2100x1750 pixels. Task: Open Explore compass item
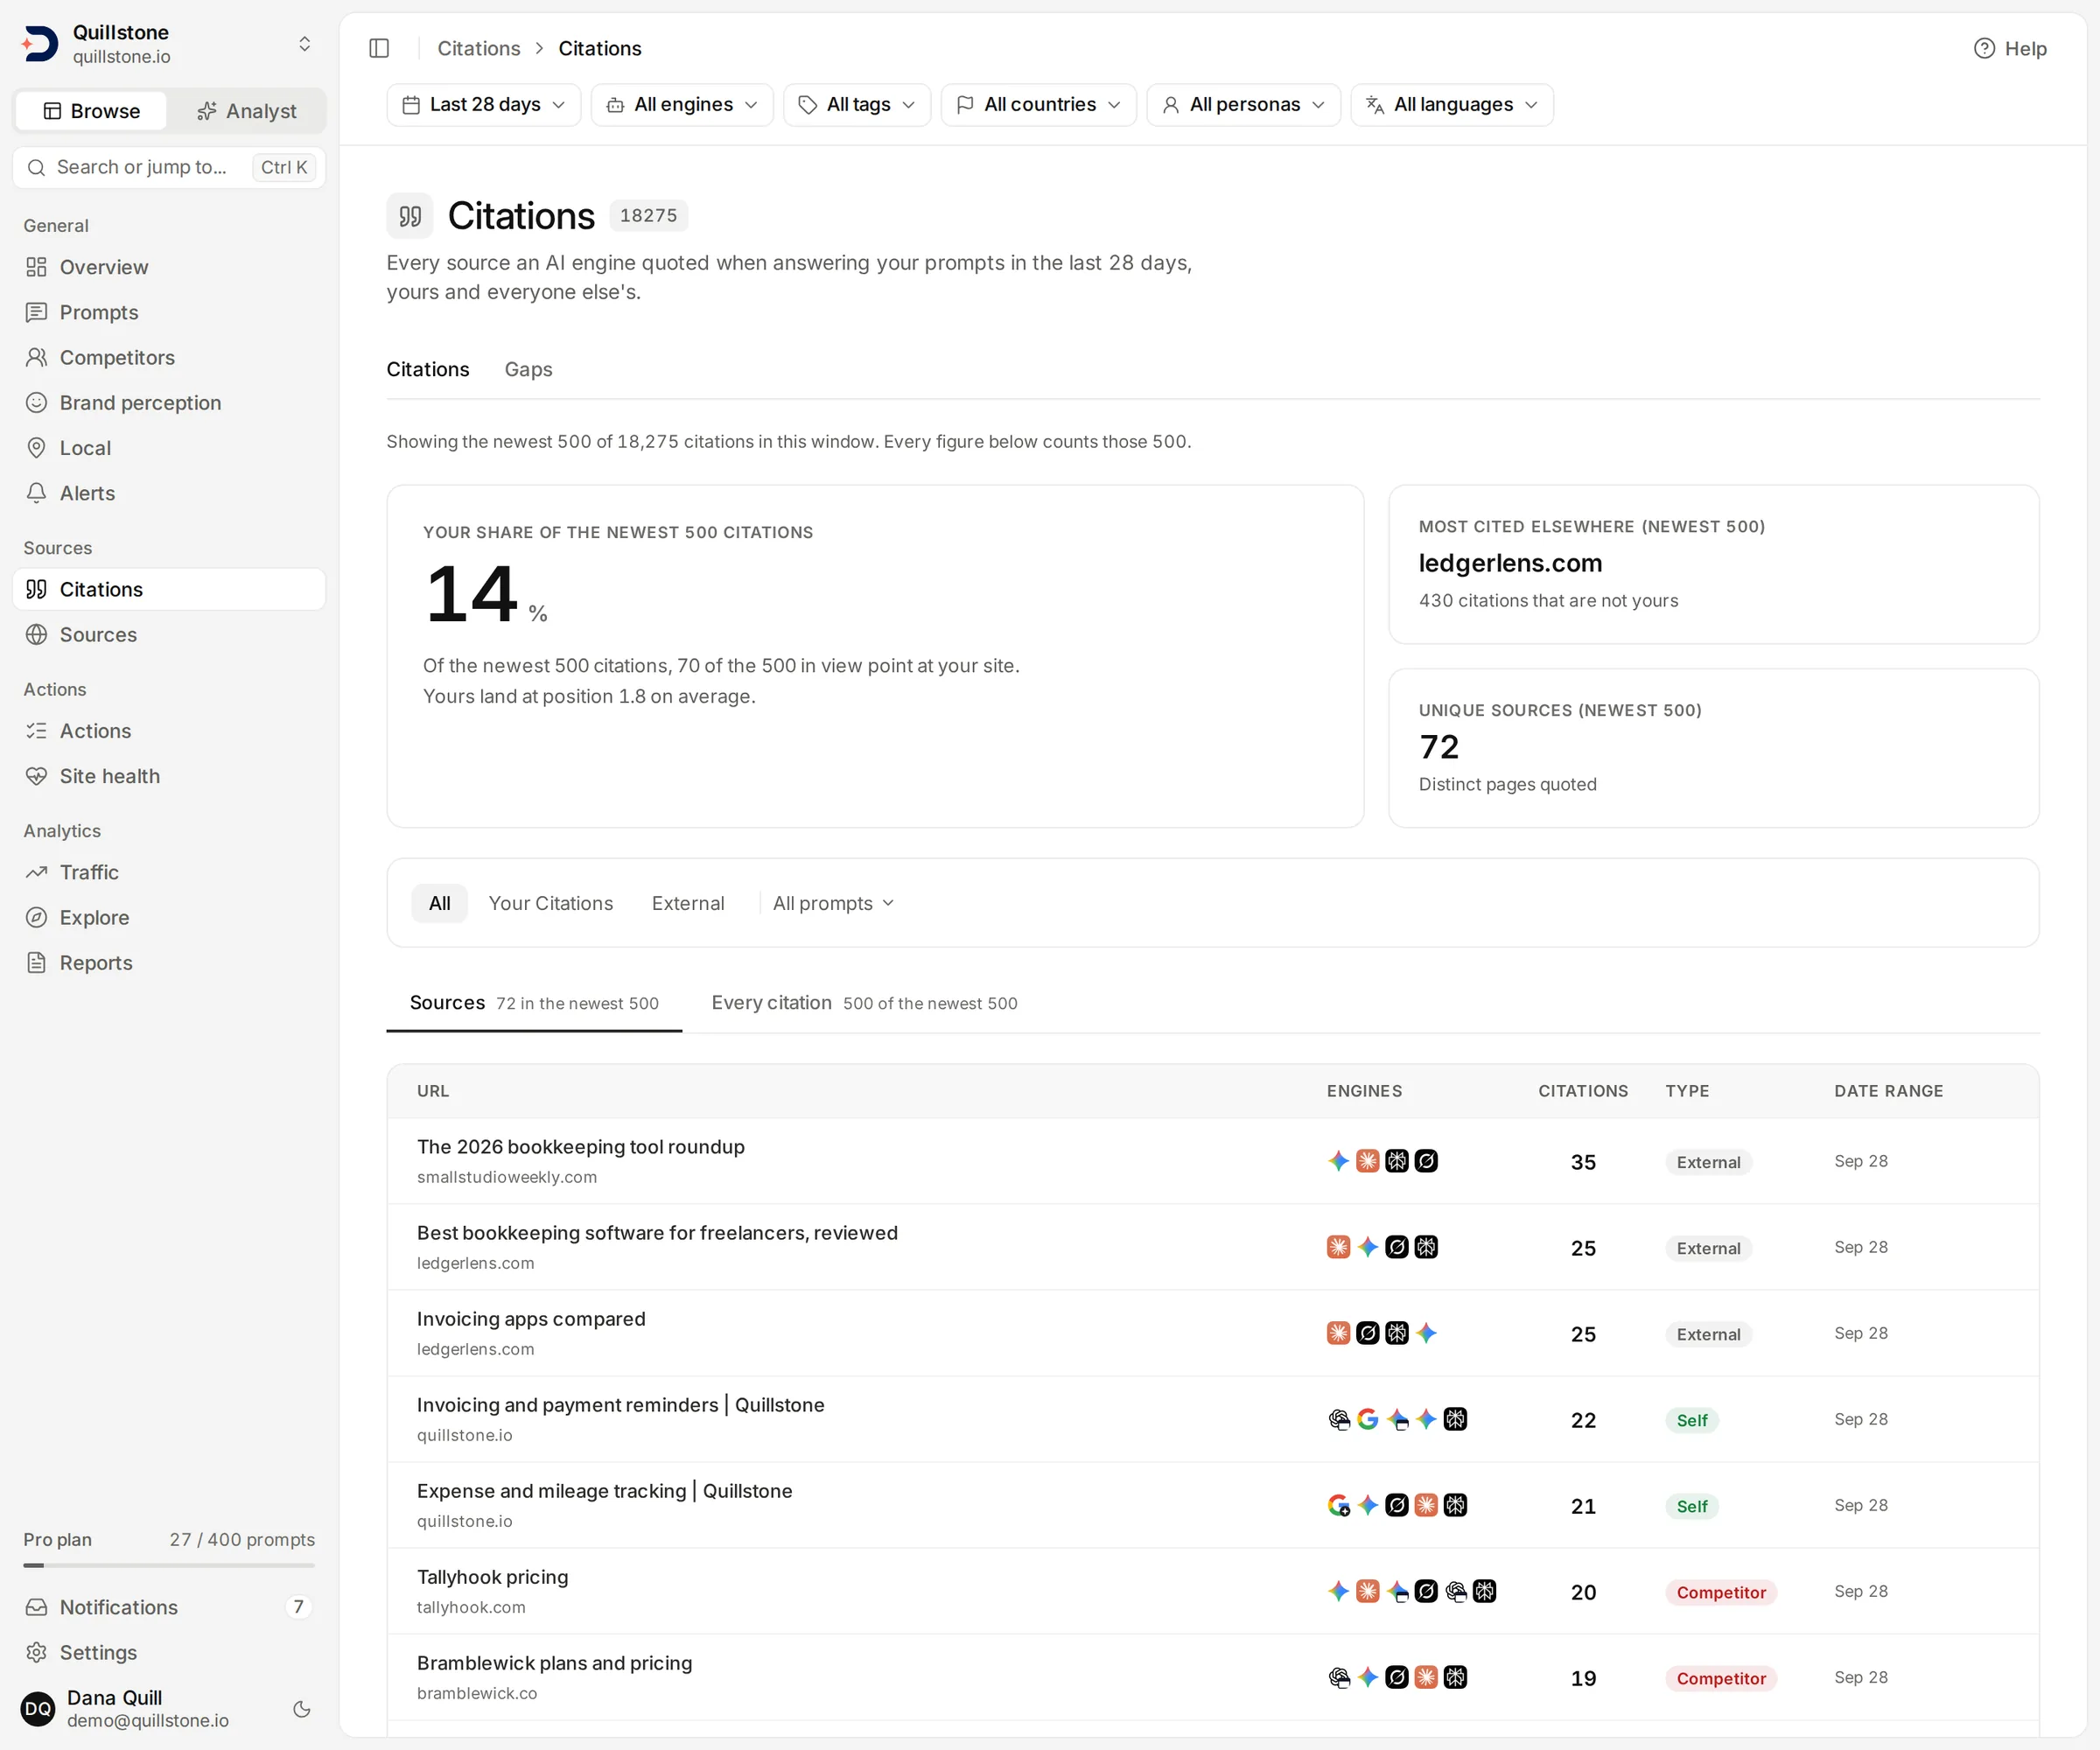point(169,917)
